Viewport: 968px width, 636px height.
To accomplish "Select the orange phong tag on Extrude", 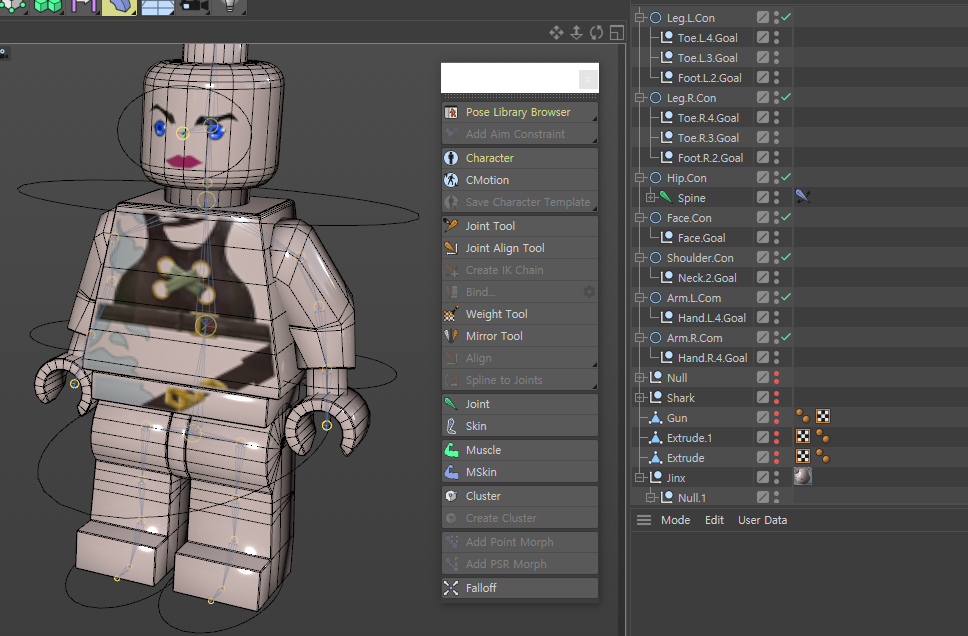I will click(823, 457).
